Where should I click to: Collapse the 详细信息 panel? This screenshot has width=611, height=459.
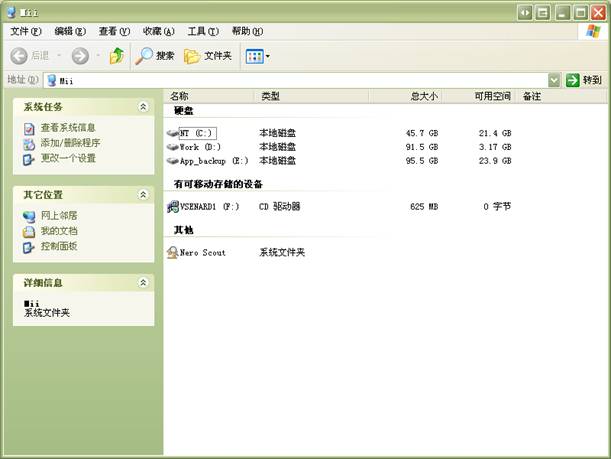pos(143,283)
